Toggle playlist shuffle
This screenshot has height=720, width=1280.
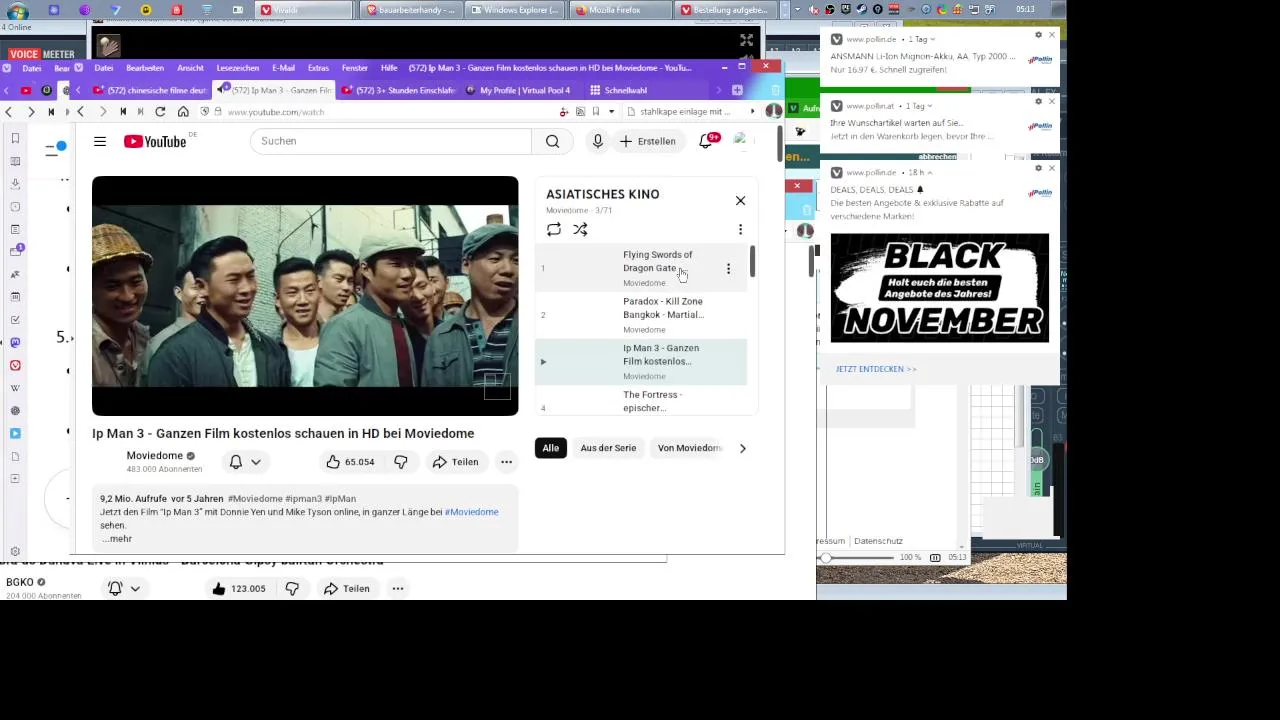coord(580,230)
